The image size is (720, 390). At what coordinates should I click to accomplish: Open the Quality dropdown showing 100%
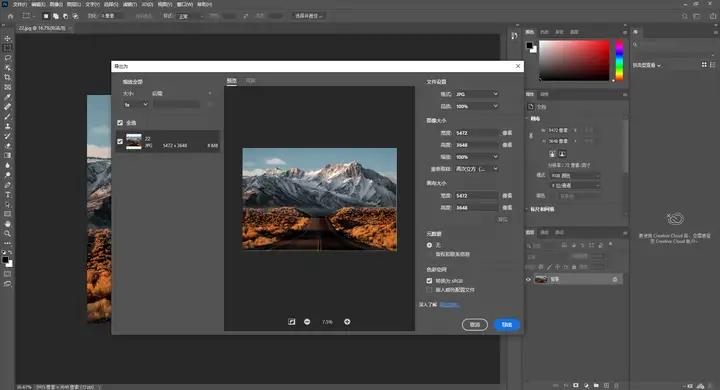[476, 106]
